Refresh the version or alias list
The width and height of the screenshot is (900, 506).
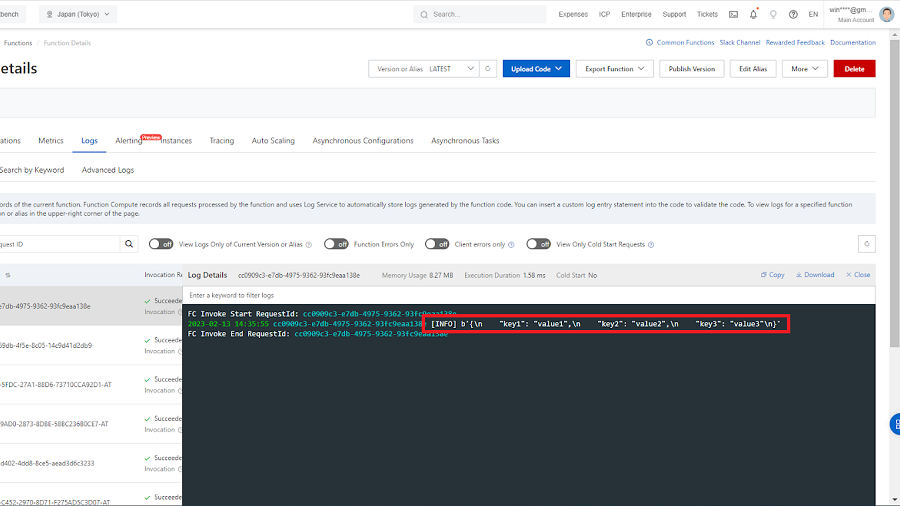[487, 69]
